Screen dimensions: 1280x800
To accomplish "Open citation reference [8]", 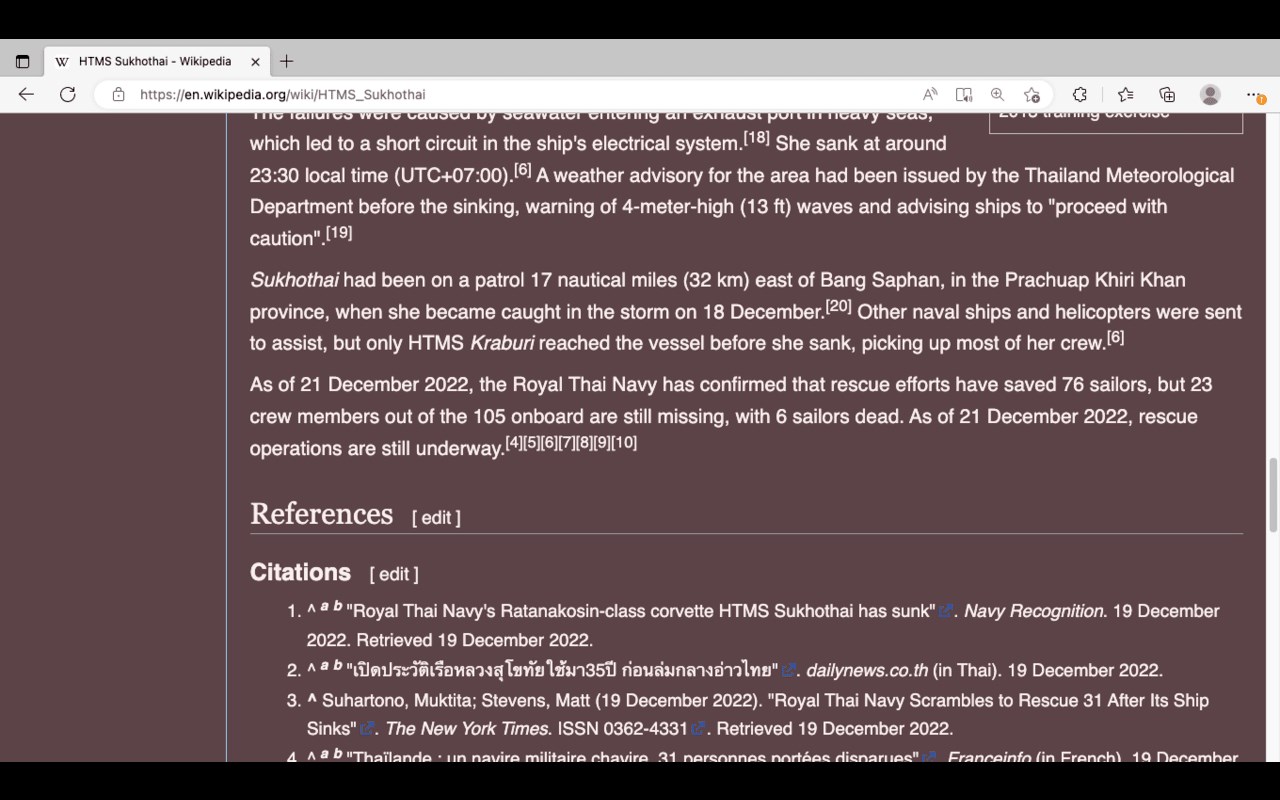I will [584, 442].
